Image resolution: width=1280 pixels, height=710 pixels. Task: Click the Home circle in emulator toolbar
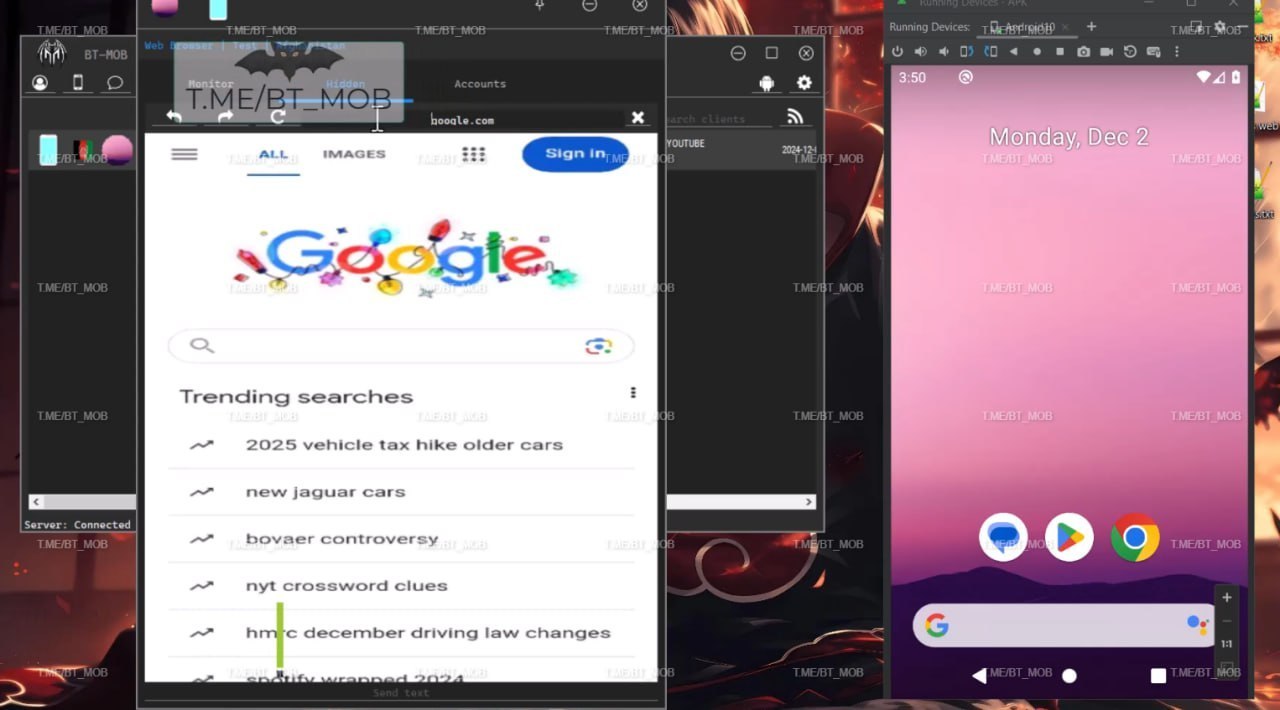point(1037,51)
